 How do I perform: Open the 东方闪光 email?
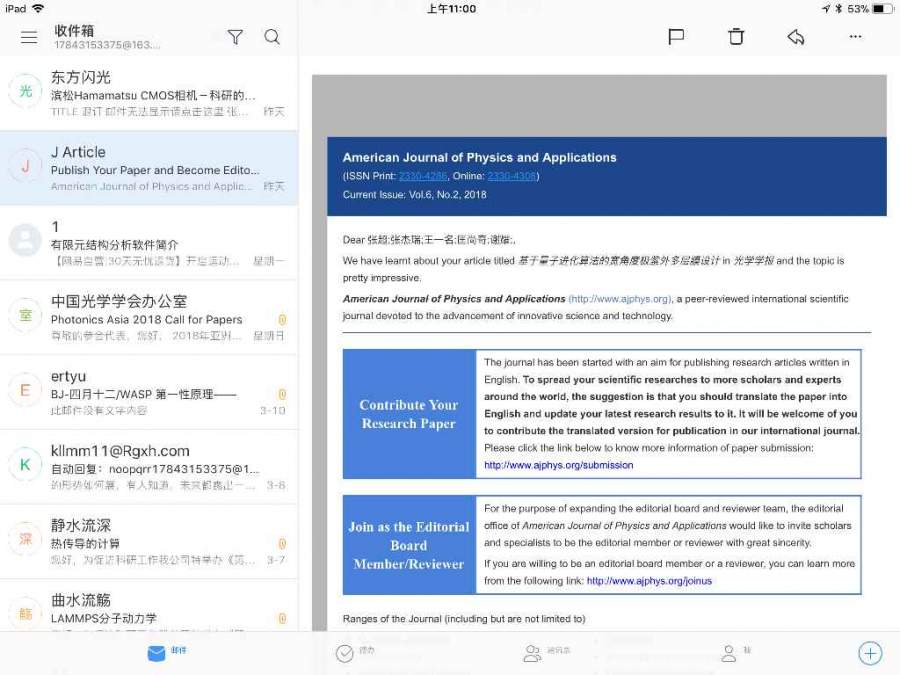(x=149, y=93)
